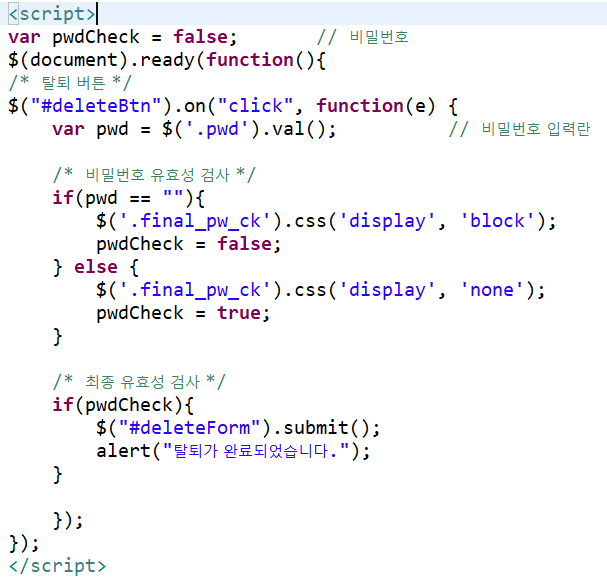Screen dimensions: 607x581
Task: Click the line 'if(pwd == ""){'
Action: tap(129, 198)
